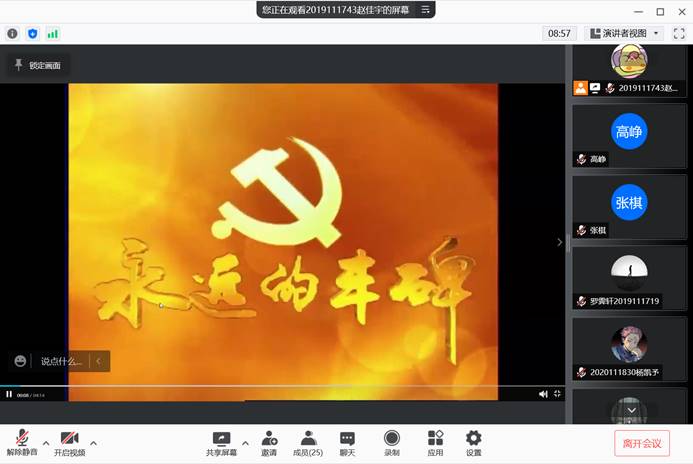
Task: Open the Apps (应用) icon
Action: click(435, 443)
